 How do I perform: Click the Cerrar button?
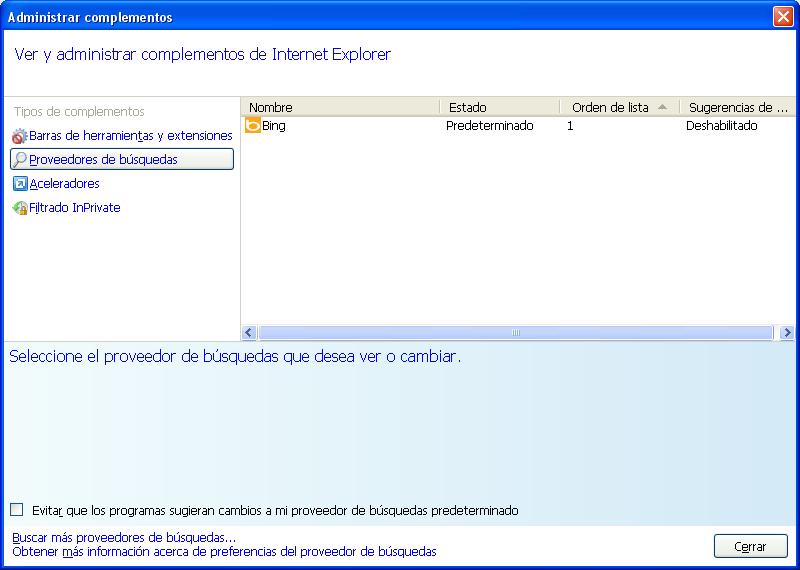[x=751, y=547]
